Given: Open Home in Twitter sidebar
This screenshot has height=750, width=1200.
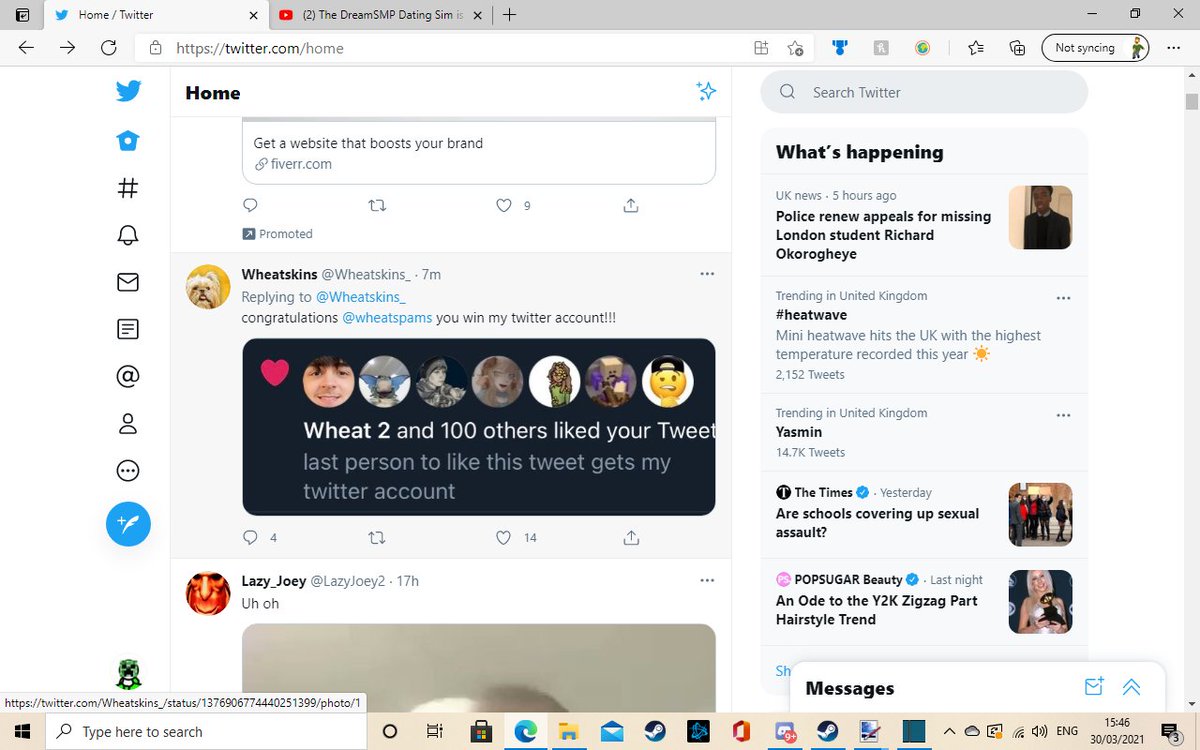Looking at the screenshot, I should tap(128, 140).
